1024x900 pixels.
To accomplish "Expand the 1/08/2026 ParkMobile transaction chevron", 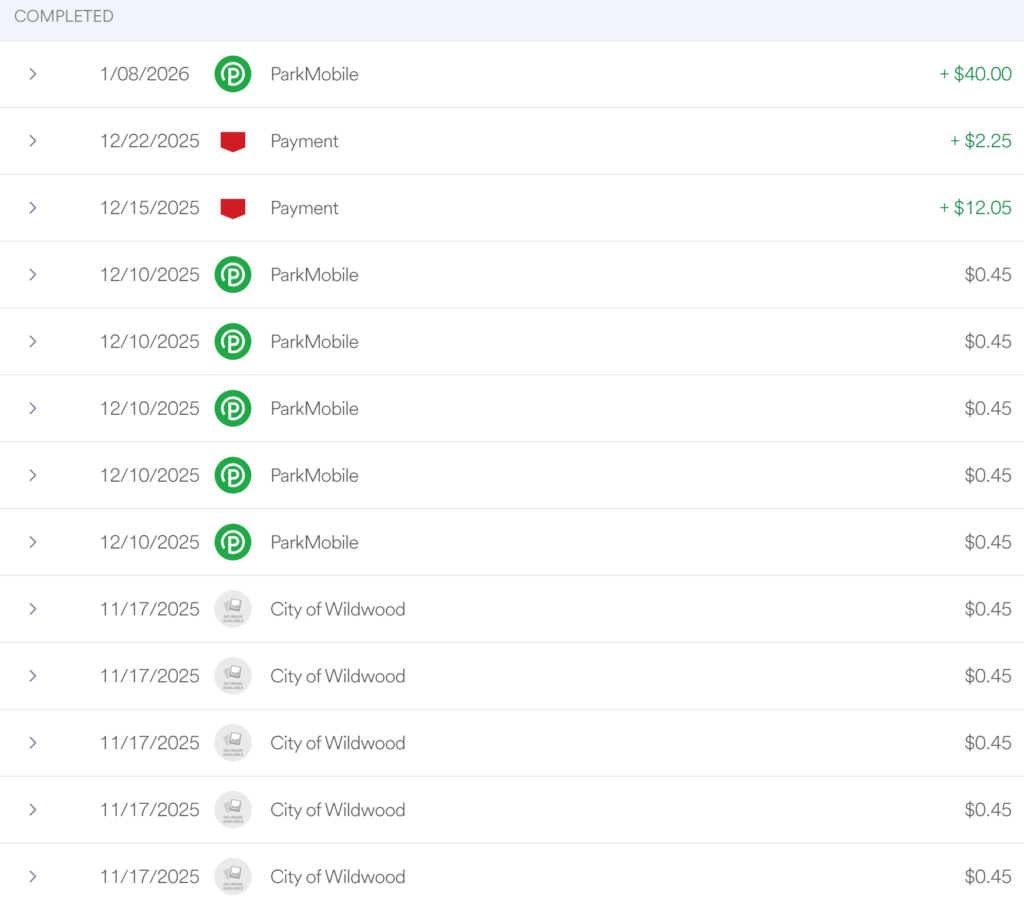I will [x=33, y=74].
